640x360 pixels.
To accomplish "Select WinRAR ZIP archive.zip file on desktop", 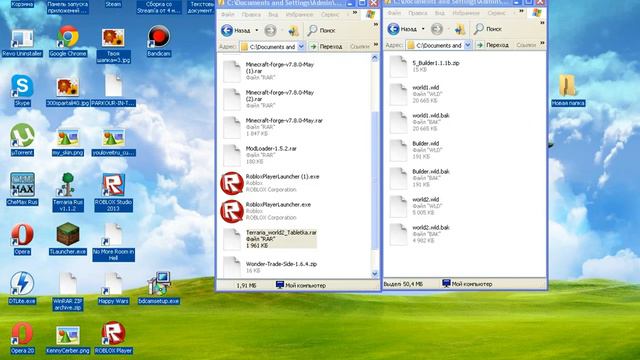I will pos(68,292).
